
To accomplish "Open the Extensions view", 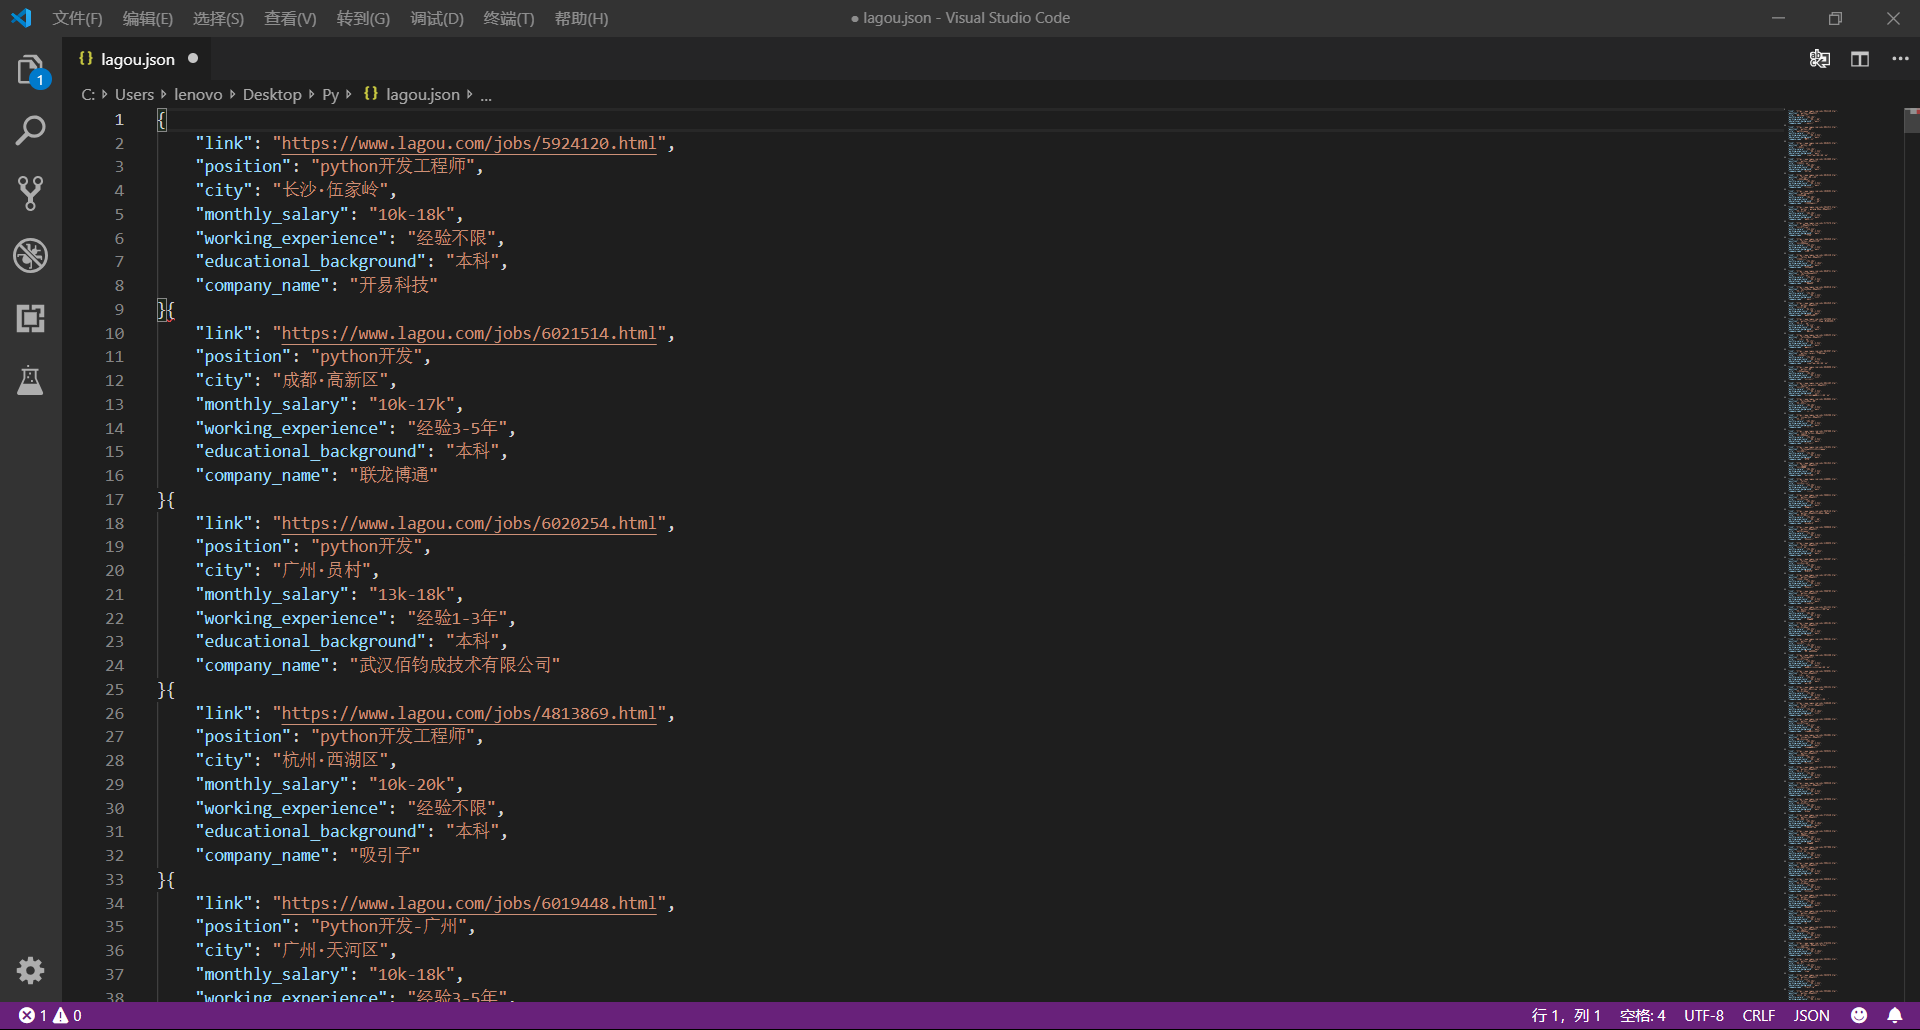I will pos(30,318).
